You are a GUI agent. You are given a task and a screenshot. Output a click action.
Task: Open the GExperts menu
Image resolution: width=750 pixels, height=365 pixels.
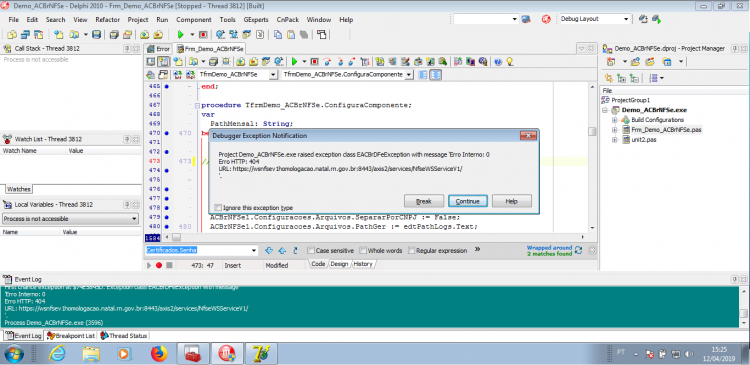tap(256, 20)
